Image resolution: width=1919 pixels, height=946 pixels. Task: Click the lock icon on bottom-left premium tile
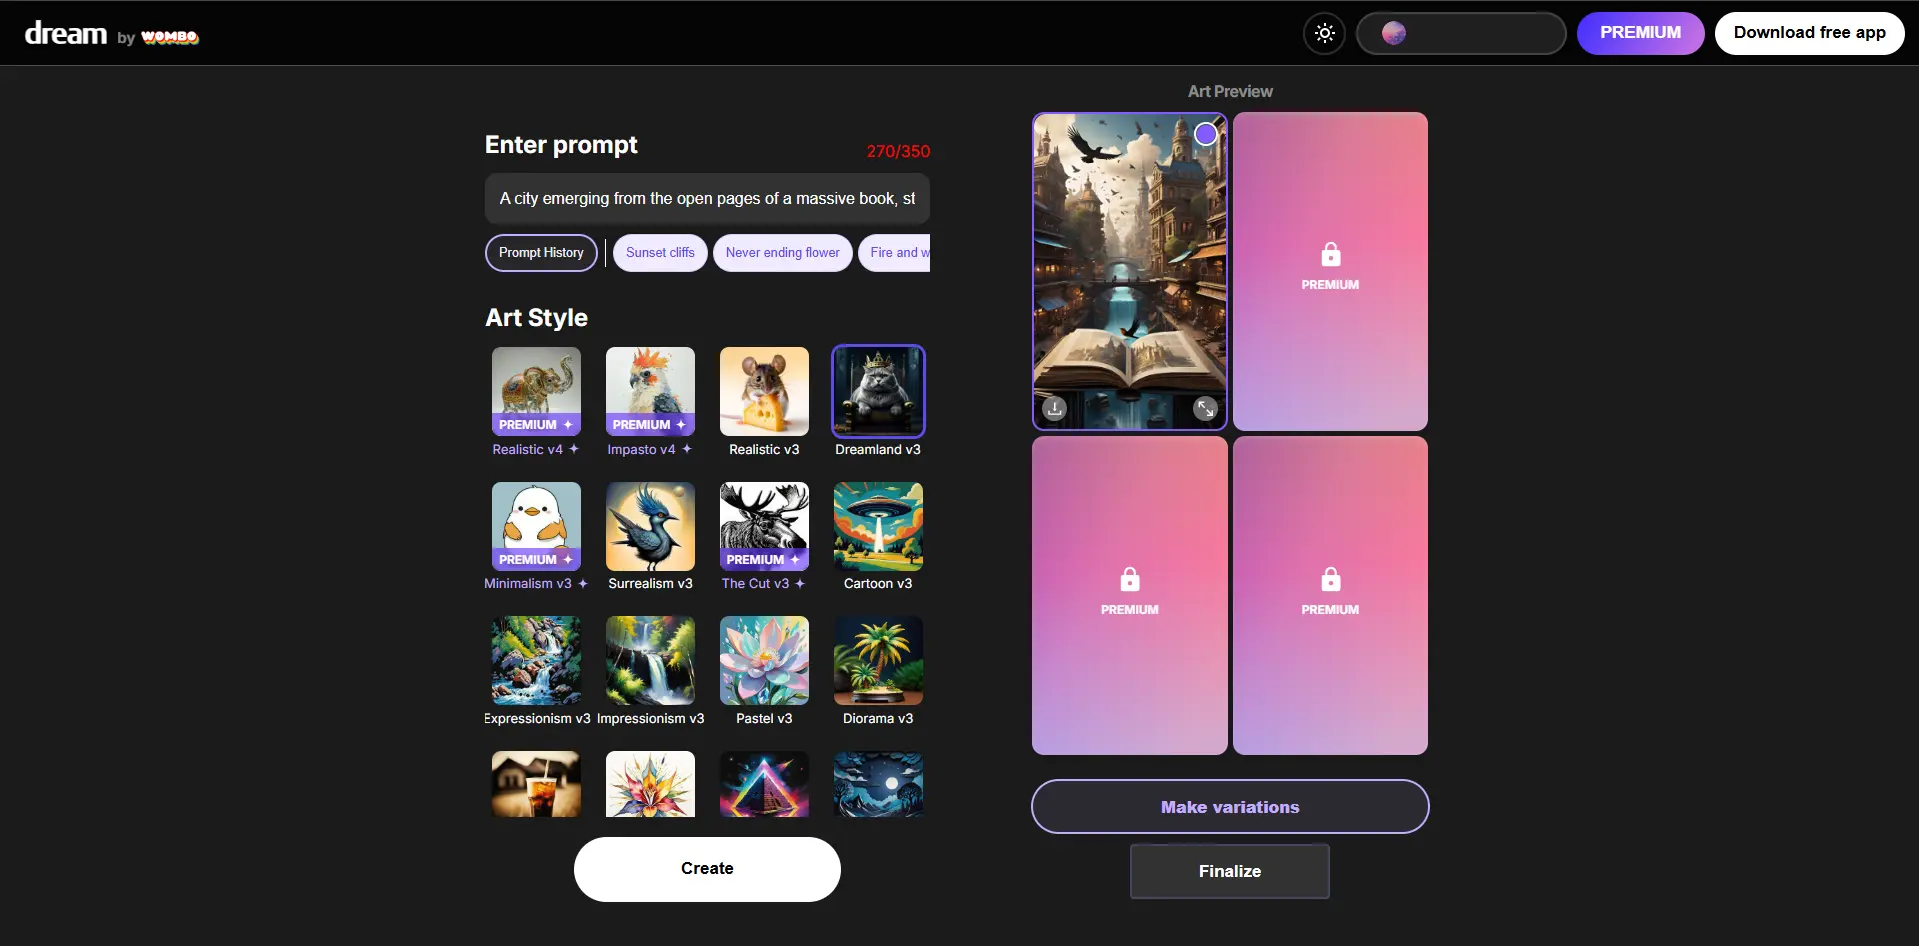[x=1129, y=580]
